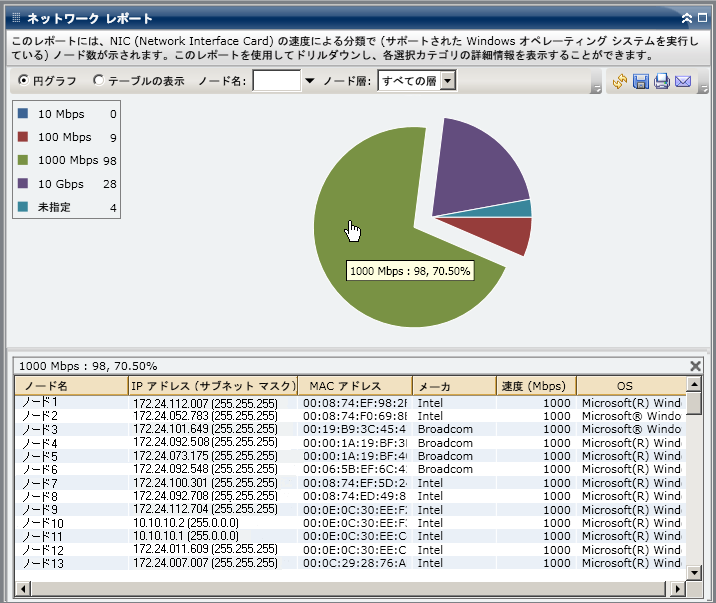Click the vertical scrollbar down arrow in table
Viewport: 716px width, 603px height.
click(x=694, y=571)
